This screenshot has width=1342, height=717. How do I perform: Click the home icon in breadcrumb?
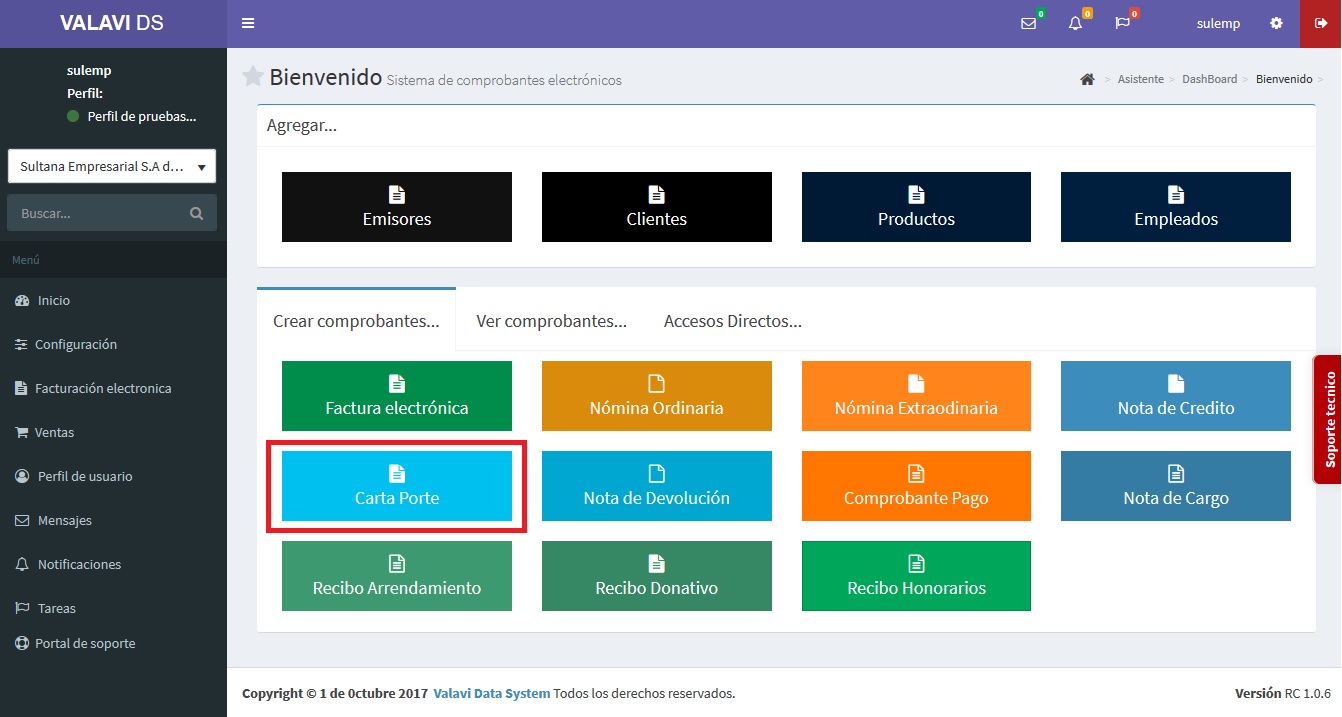pyautogui.click(x=1087, y=79)
